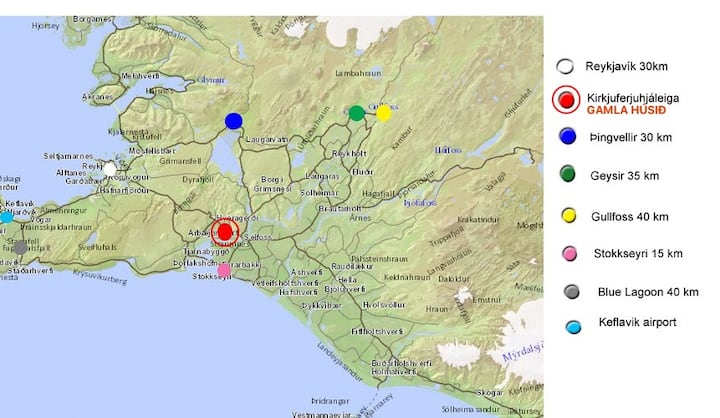Click the grey legend dot for Blue Lagoon
Image resolution: width=720 pixels, height=418 pixels.
(572, 291)
